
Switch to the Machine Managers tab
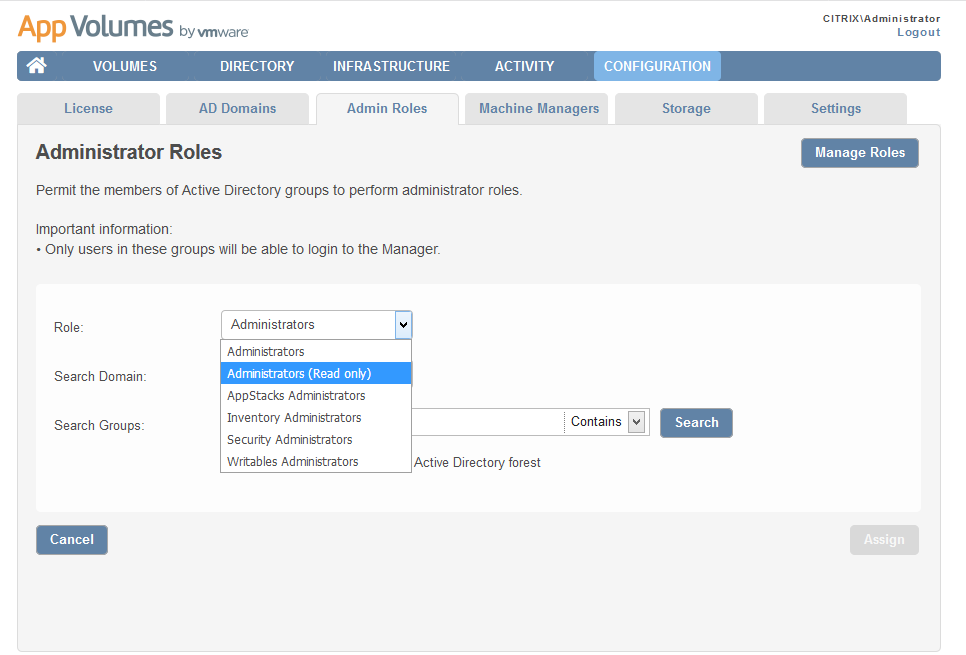coord(539,108)
